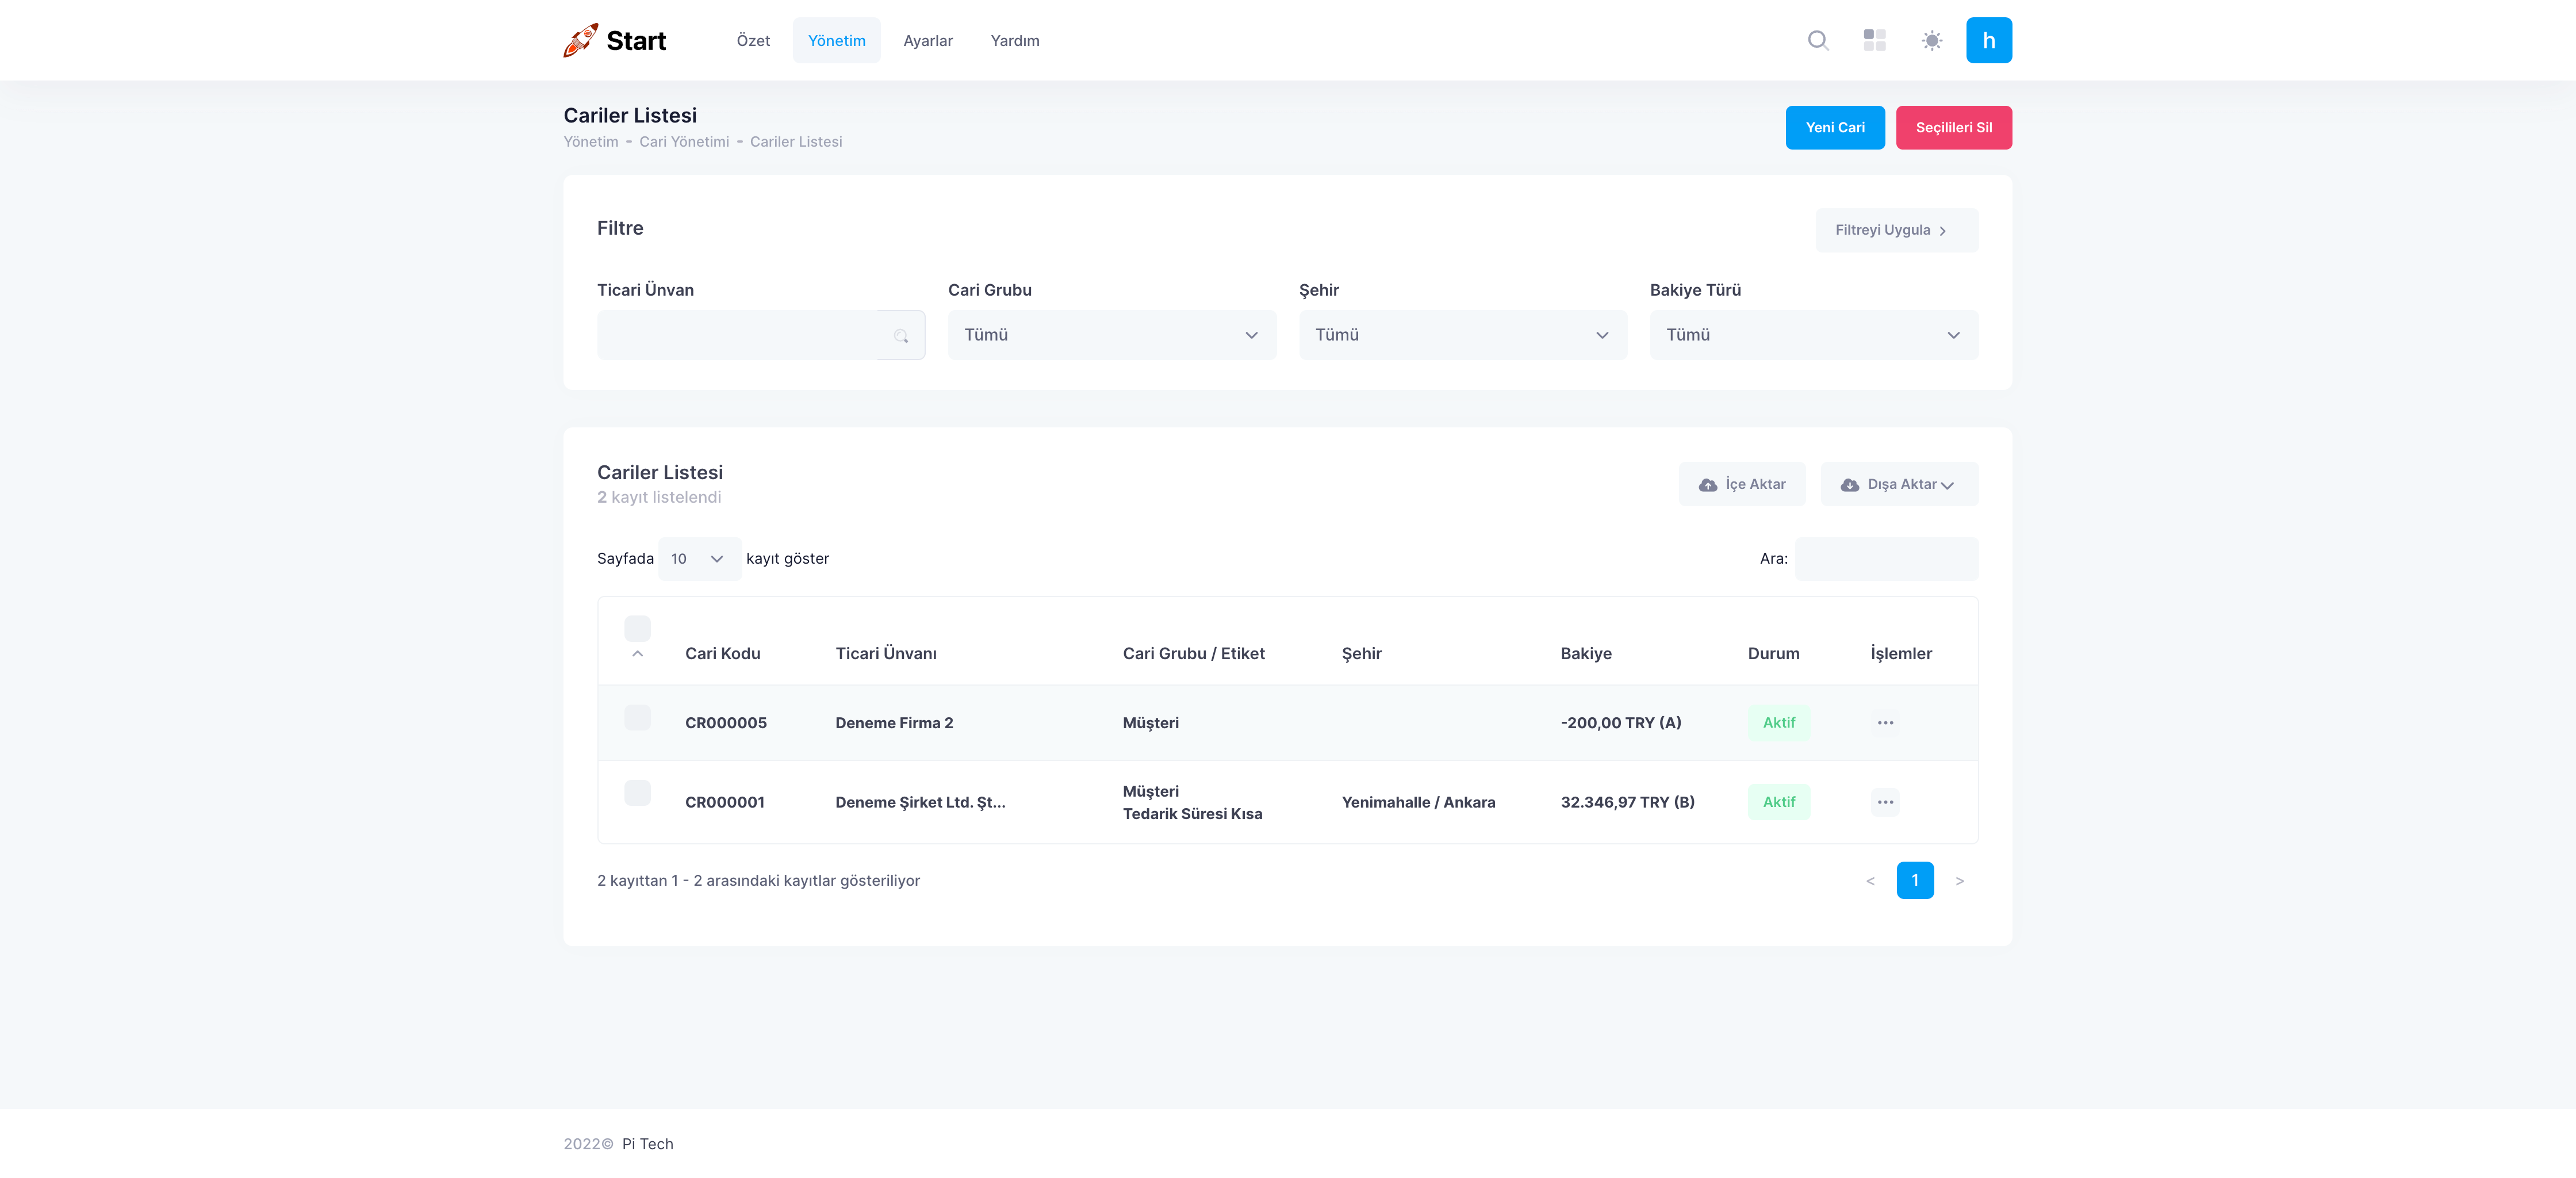Expand the Cari Grubu dropdown
Screen dimensions: 2576x1178
1111,335
